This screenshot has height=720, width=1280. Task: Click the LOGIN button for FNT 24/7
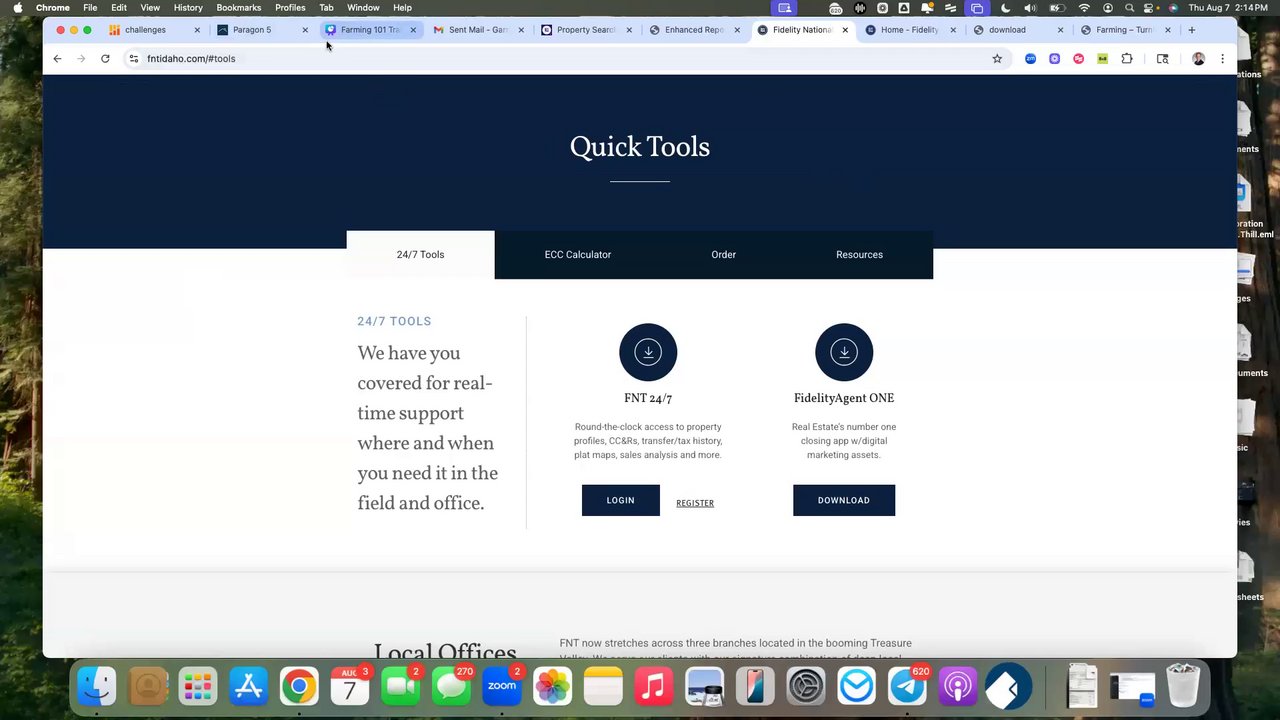pyautogui.click(x=621, y=501)
